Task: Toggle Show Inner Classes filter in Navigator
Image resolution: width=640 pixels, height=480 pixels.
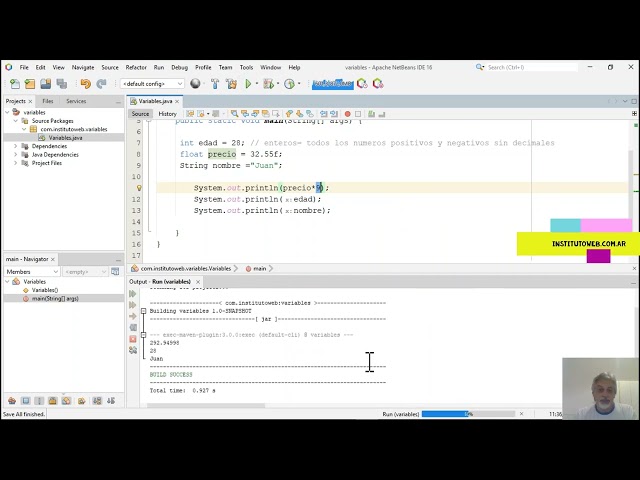Action: pos(67,401)
